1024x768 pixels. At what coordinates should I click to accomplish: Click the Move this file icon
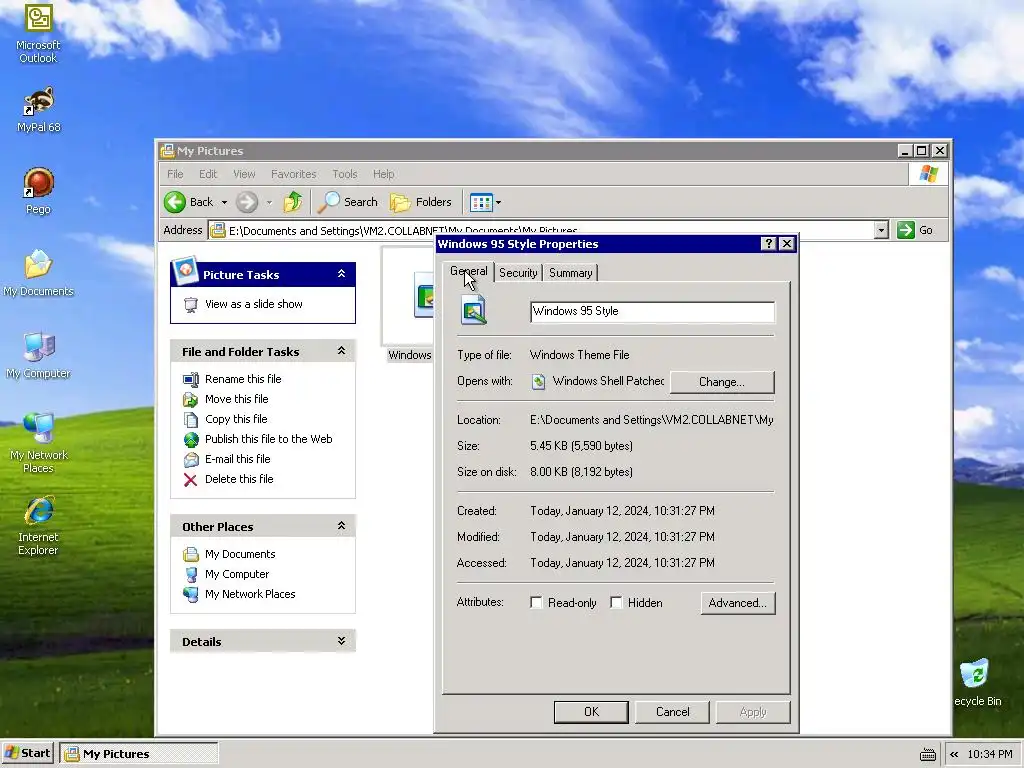click(191, 400)
